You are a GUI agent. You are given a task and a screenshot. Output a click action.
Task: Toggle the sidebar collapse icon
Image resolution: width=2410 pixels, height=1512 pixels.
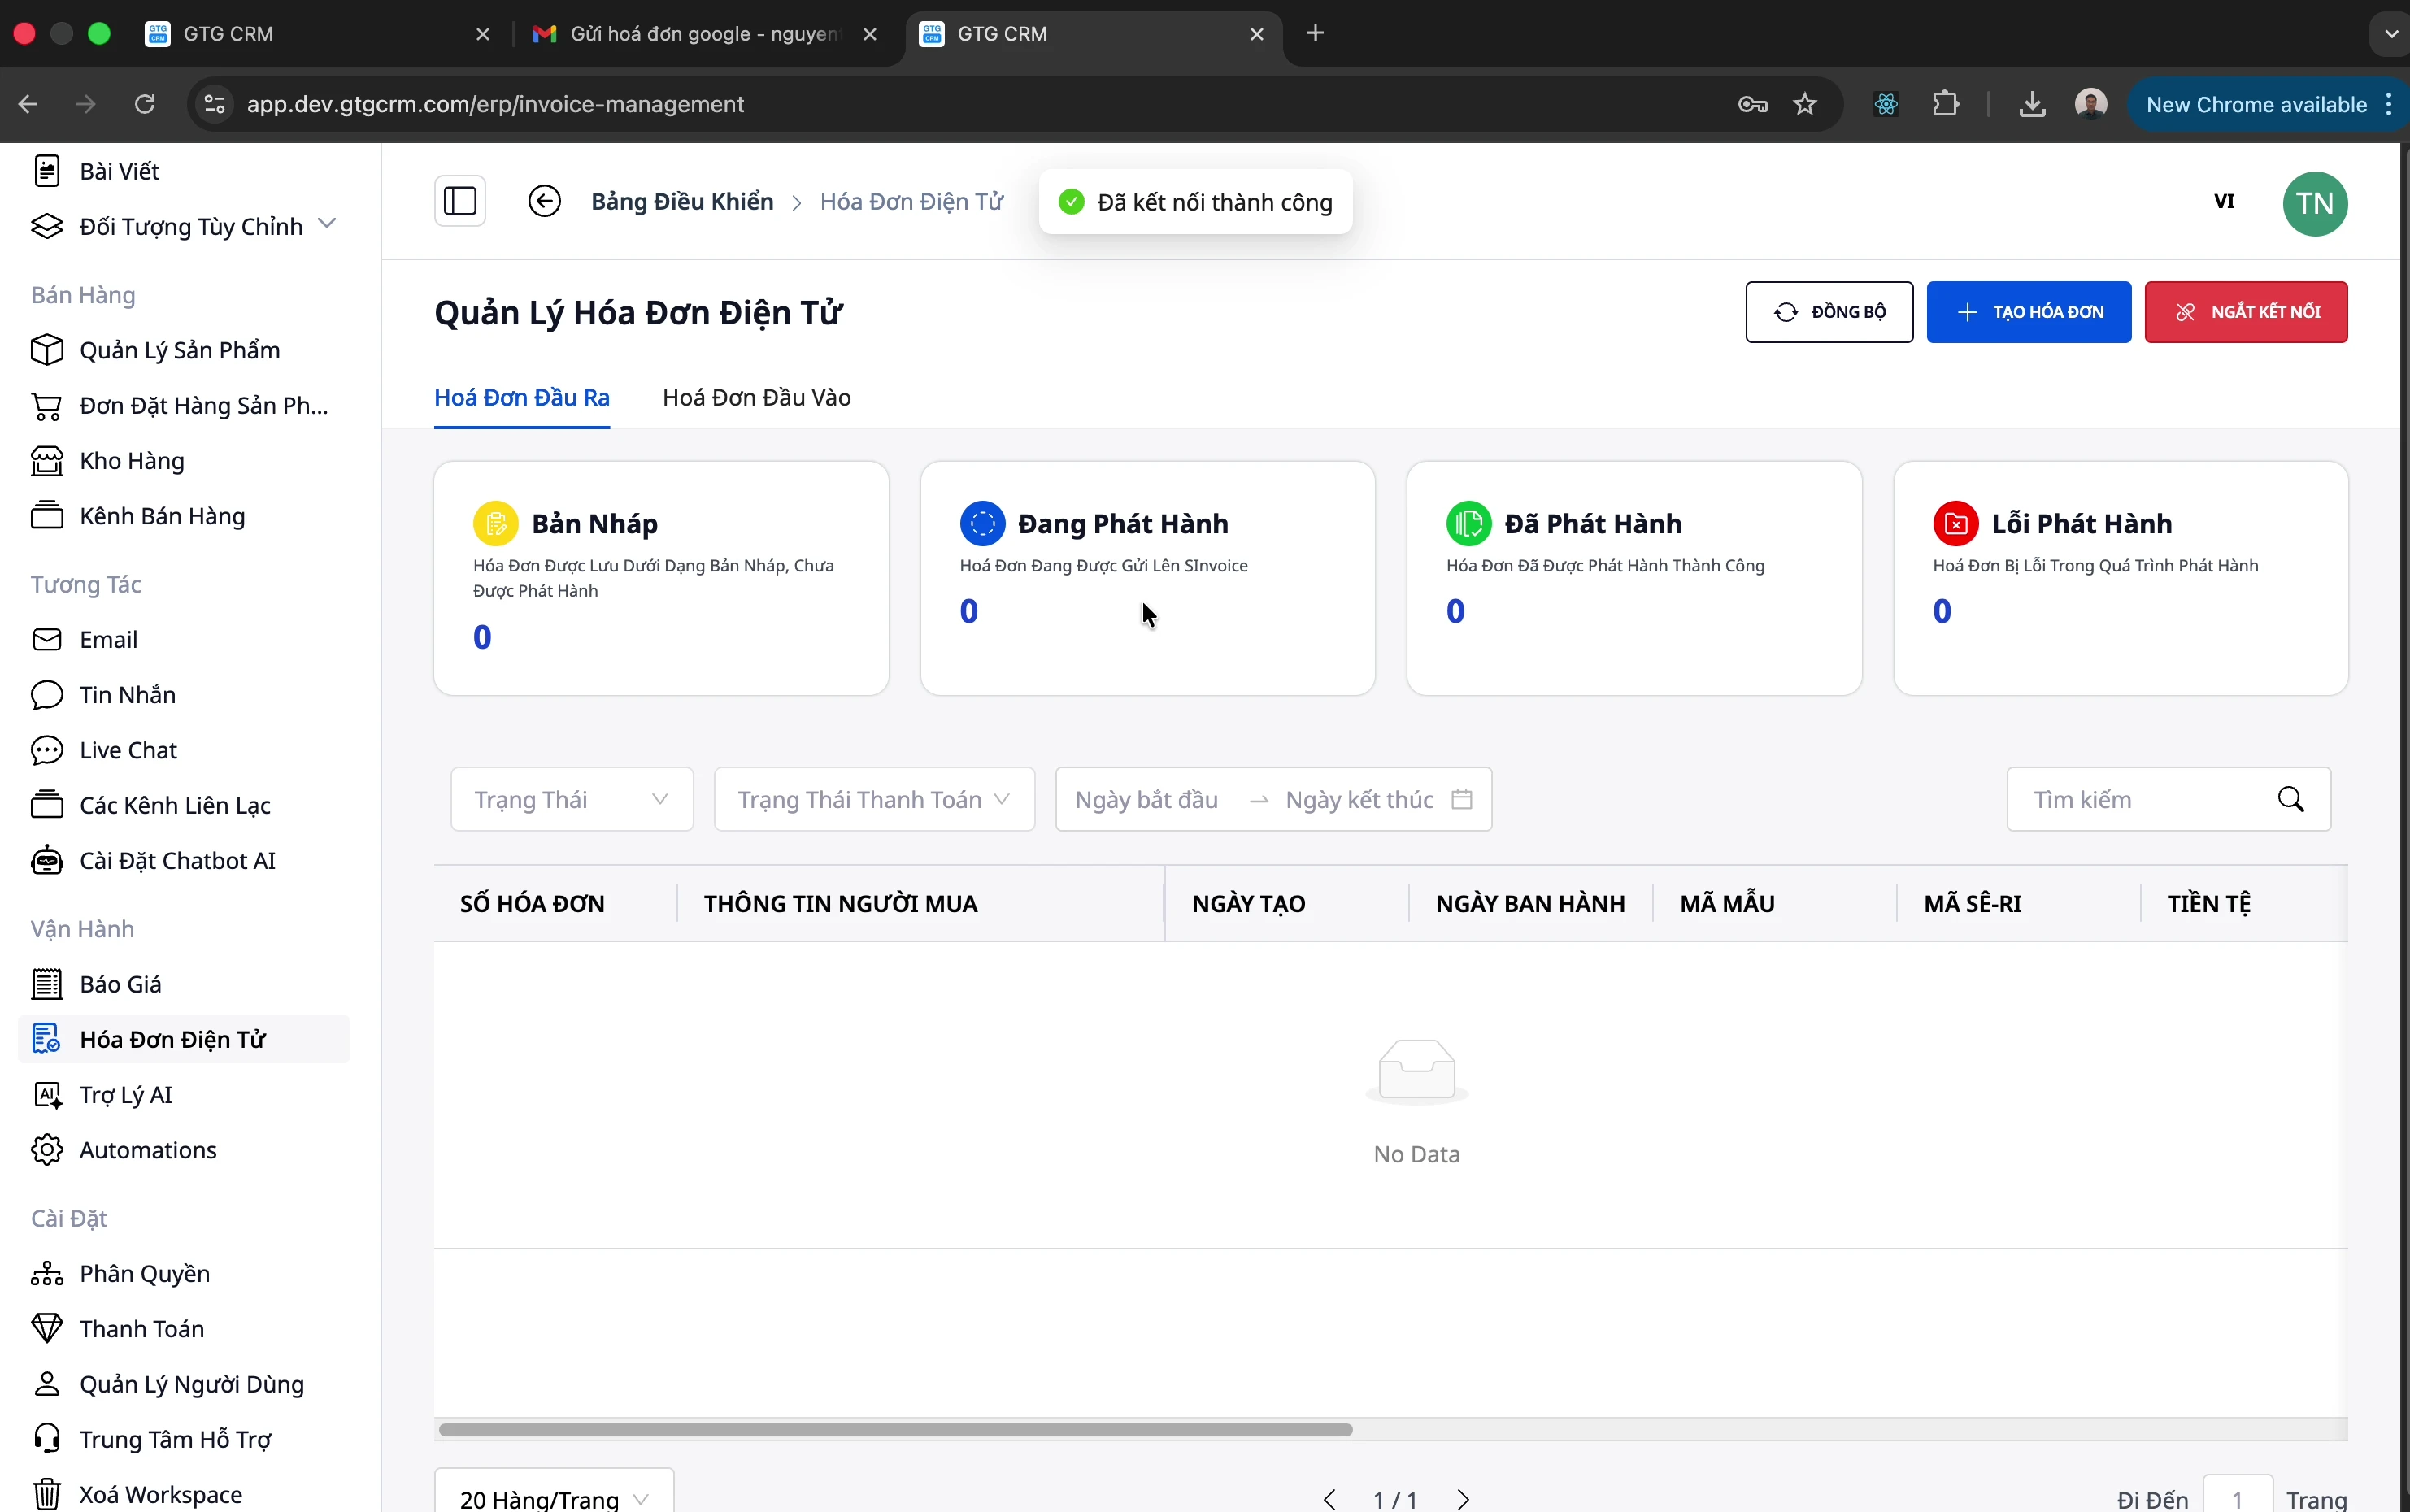coord(460,201)
